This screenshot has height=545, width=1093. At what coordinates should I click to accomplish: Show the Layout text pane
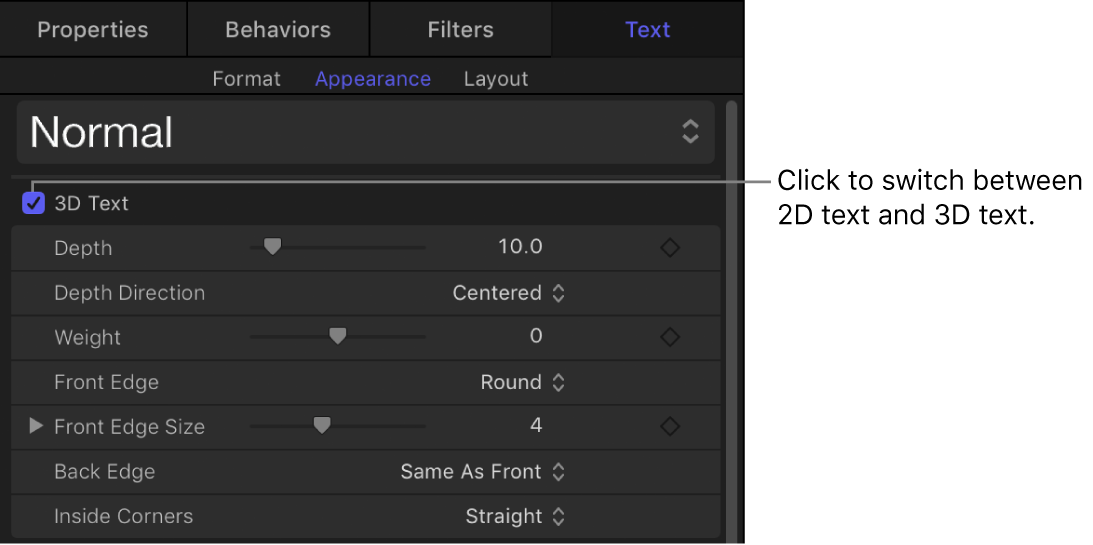point(496,79)
